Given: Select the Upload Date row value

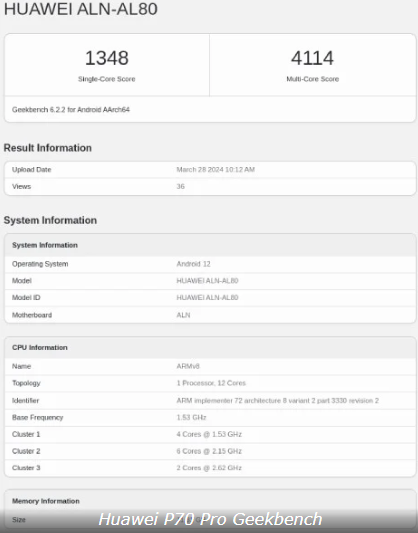Looking at the screenshot, I should [215, 169].
